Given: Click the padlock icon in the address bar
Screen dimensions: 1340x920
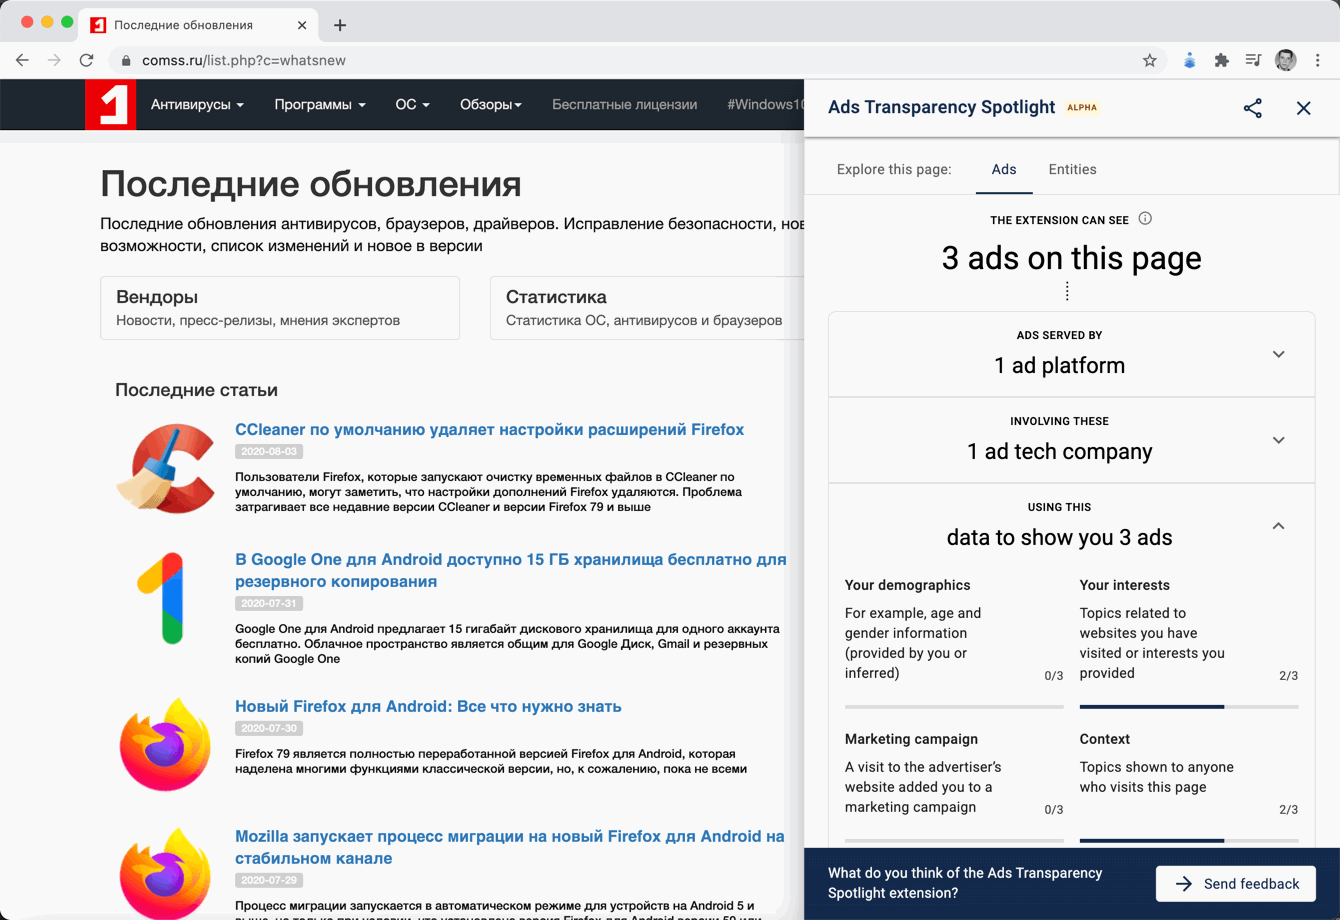Looking at the screenshot, I should 125,60.
